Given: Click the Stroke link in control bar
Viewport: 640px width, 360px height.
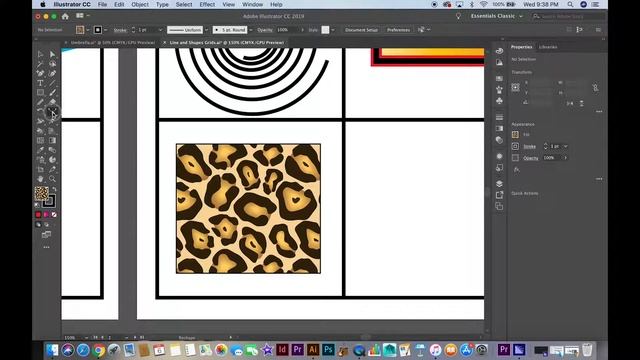Looking at the screenshot, I should (x=120, y=30).
